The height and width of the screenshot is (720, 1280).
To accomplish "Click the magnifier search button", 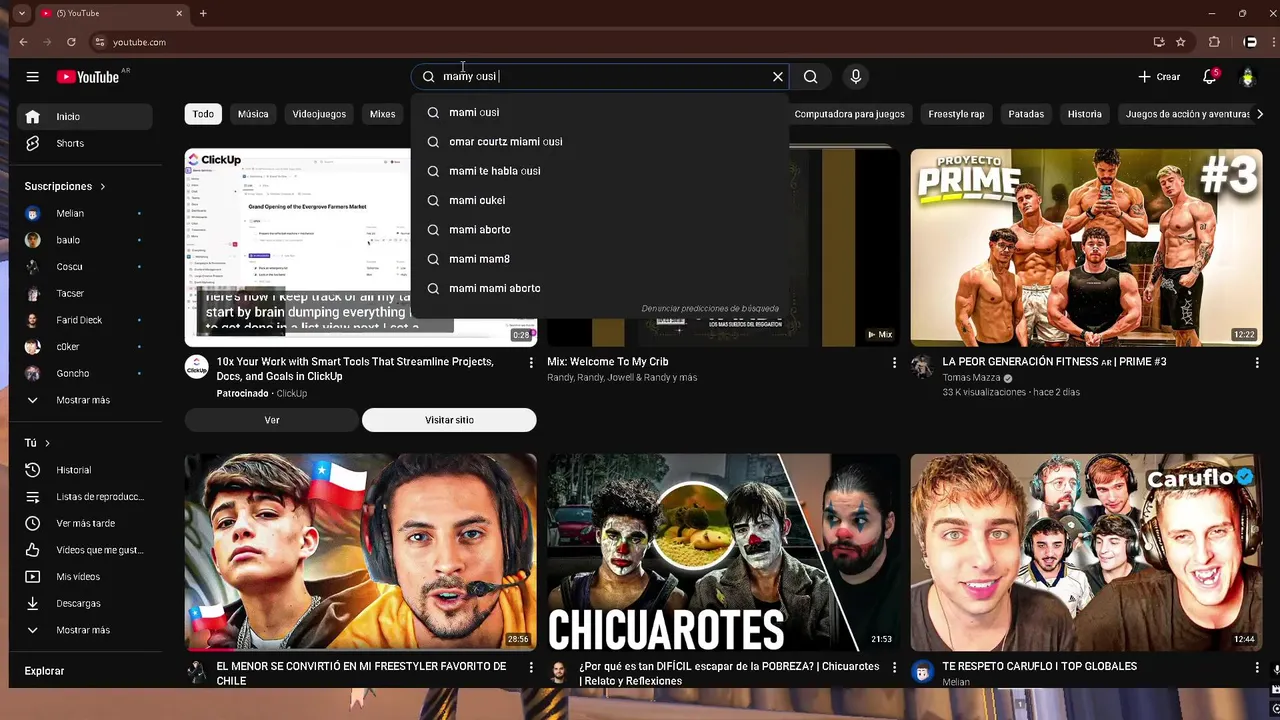I will point(811,77).
